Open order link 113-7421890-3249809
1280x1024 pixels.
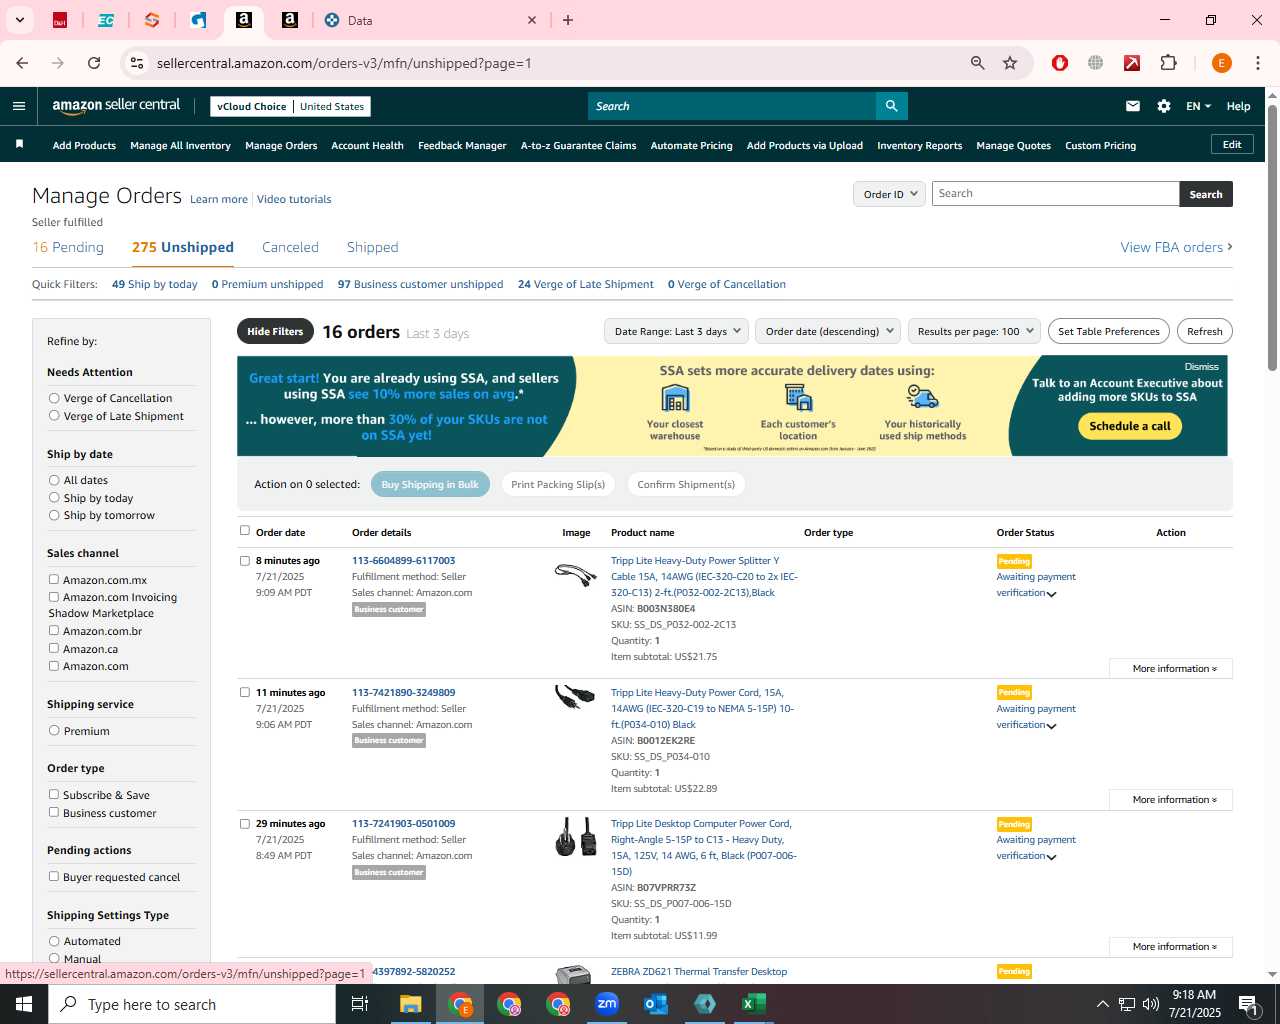pyautogui.click(x=403, y=692)
